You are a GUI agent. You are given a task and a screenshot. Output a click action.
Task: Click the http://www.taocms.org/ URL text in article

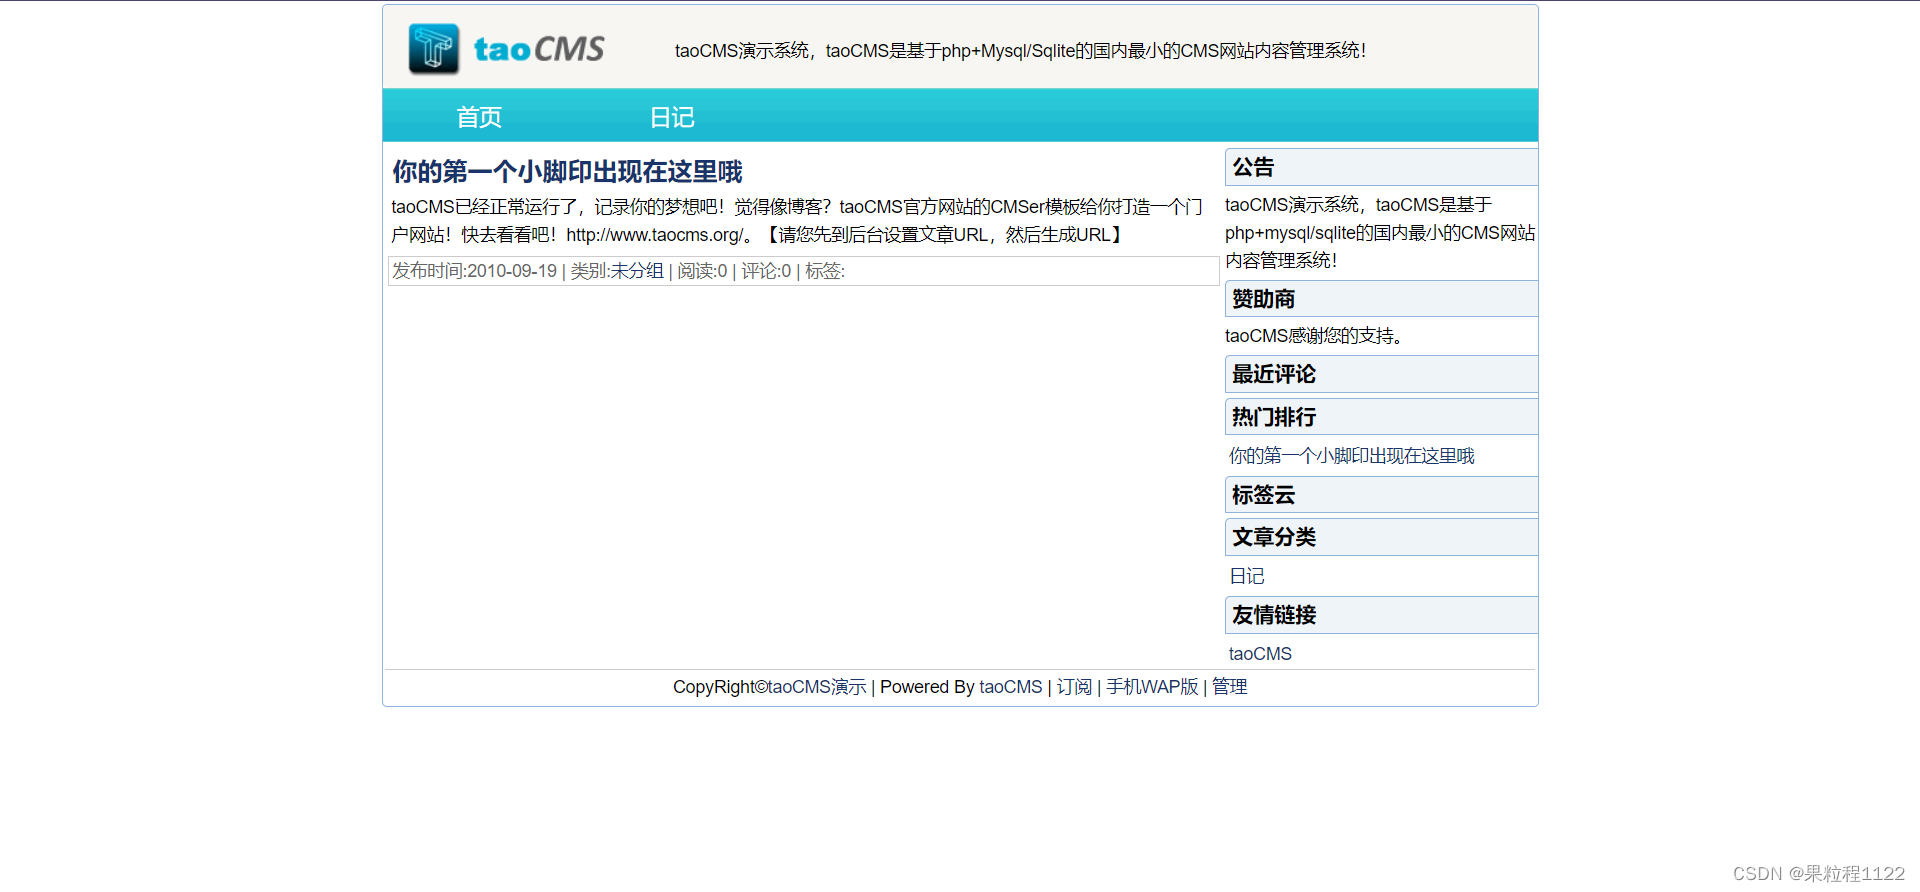pyautogui.click(x=655, y=235)
